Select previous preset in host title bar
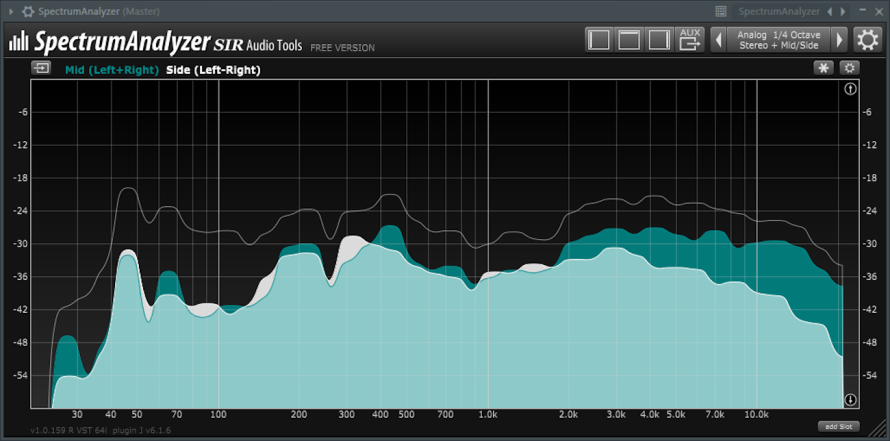The height and width of the screenshot is (441, 890). (x=829, y=11)
